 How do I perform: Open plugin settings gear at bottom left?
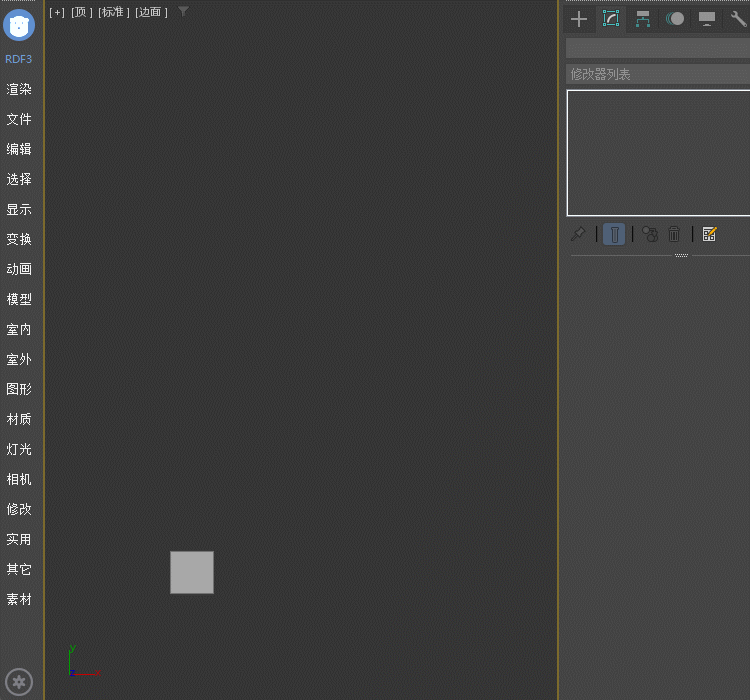pyautogui.click(x=19, y=683)
